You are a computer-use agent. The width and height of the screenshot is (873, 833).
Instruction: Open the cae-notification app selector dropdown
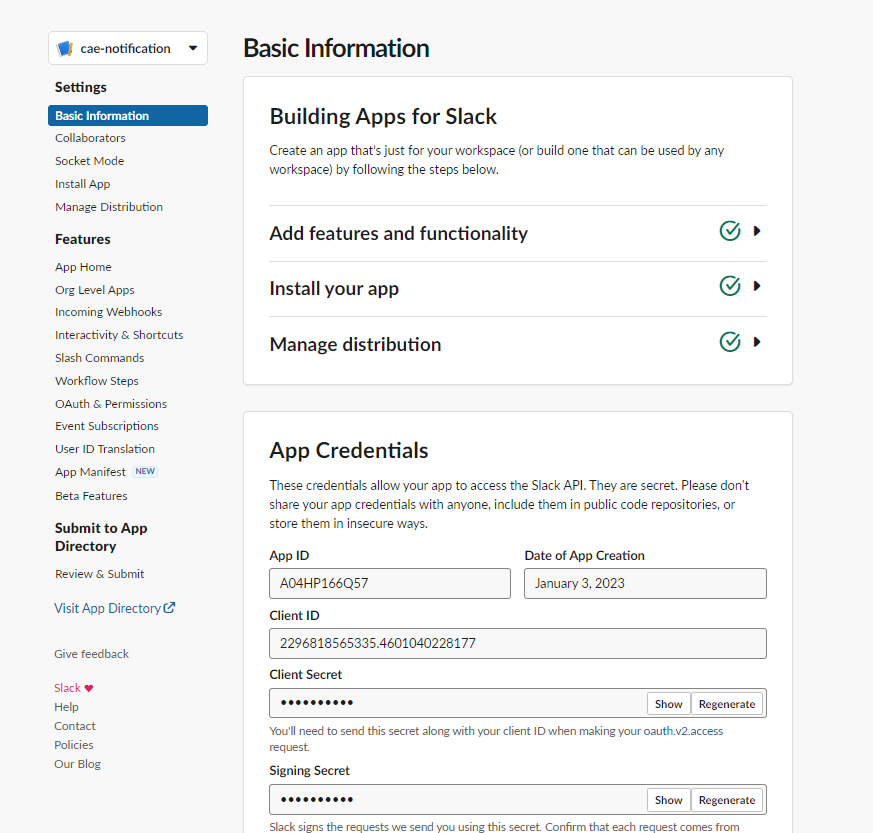pos(127,48)
